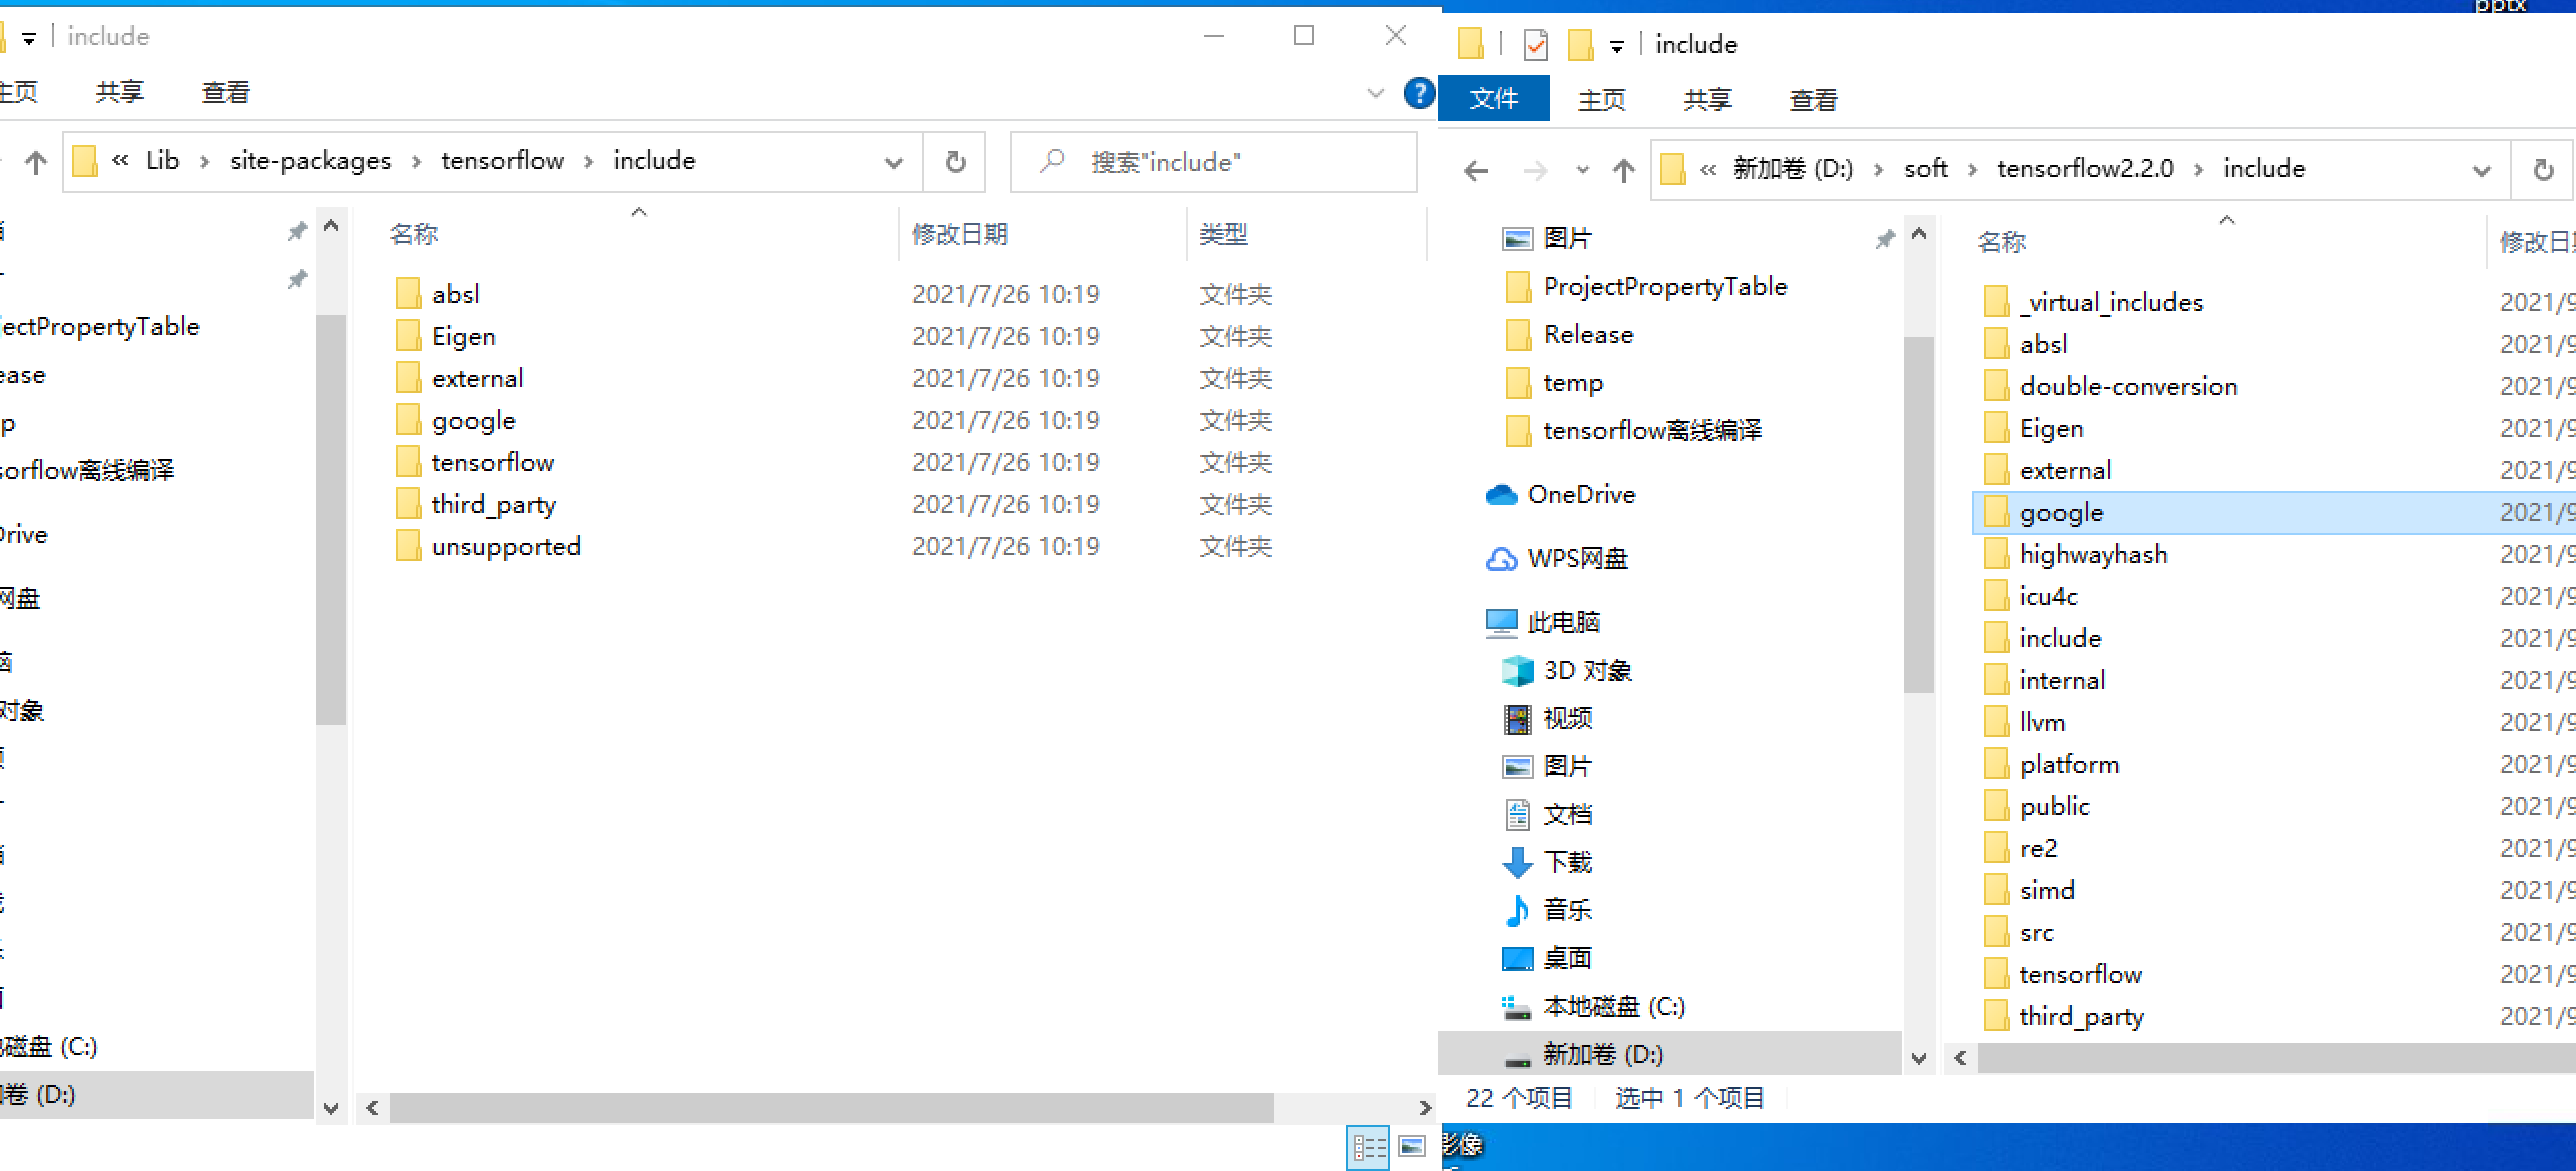This screenshot has width=2576, height=1171.
Task: Switch to large thumbnails view in status bar
Action: [x=1414, y=1148]
